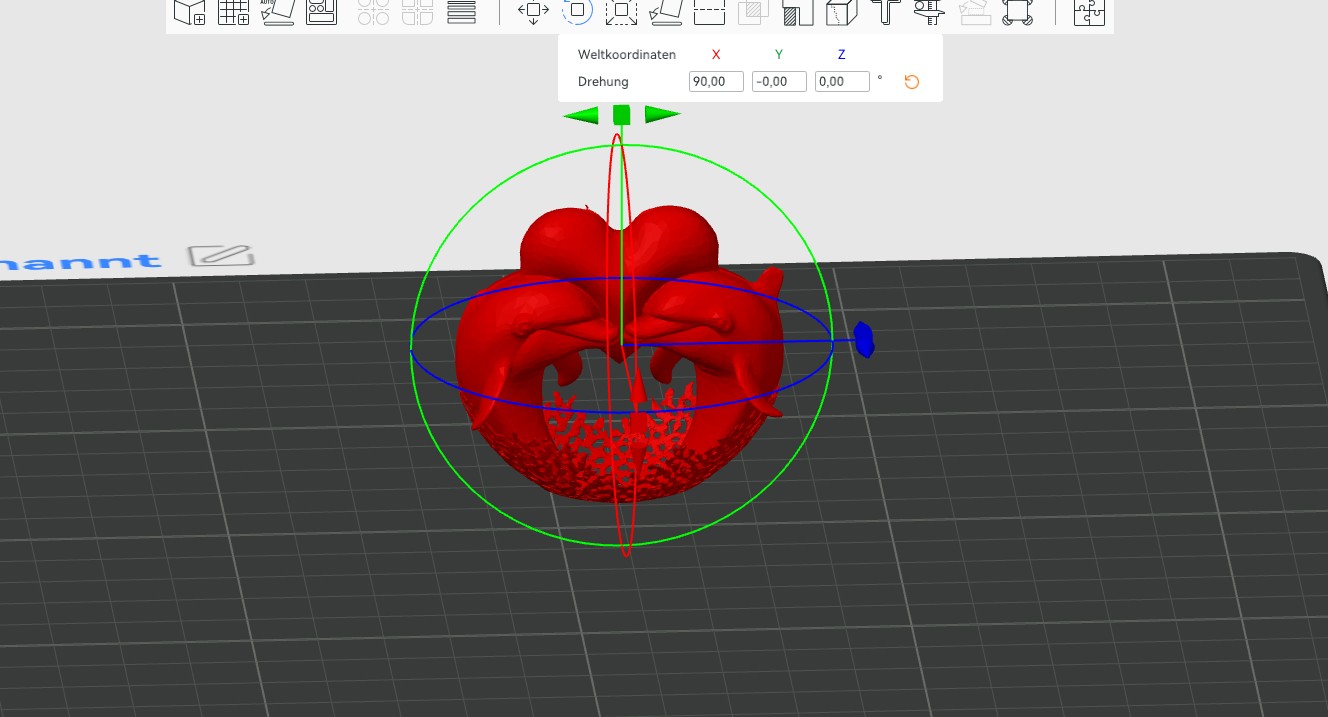Viewport: 1328px width, 717px height.
Task: Click the greyed-out color painting icon
Action: (x=974, y=12)
